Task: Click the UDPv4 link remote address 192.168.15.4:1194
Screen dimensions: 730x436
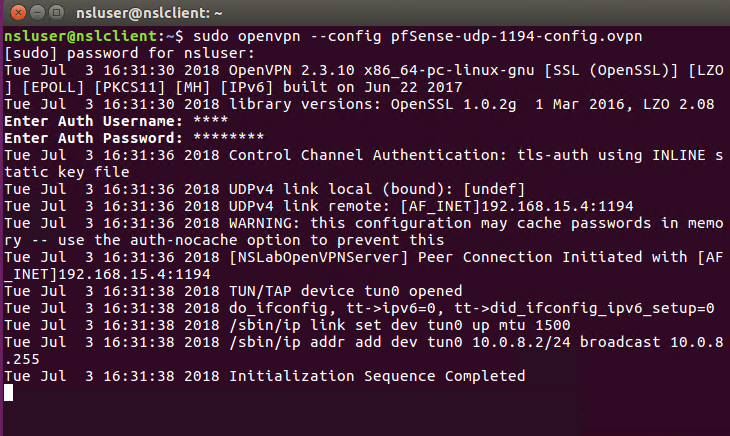Action: pos(557,206)
